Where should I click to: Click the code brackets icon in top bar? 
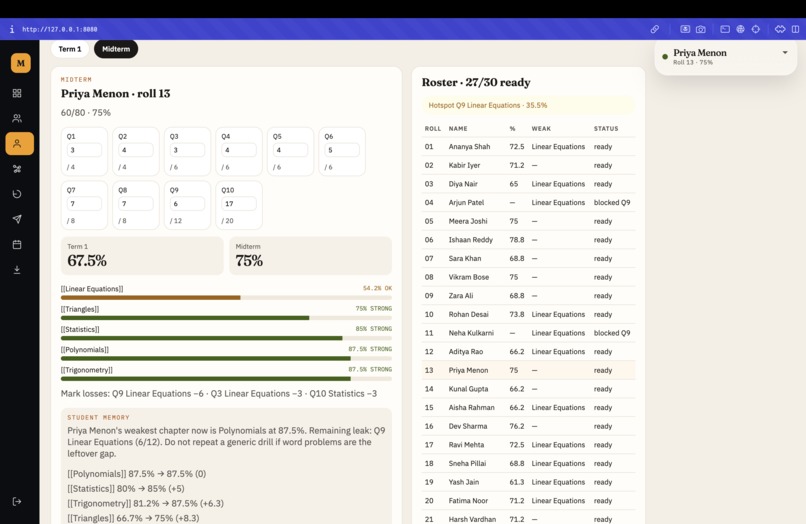(x=780, y=29)
